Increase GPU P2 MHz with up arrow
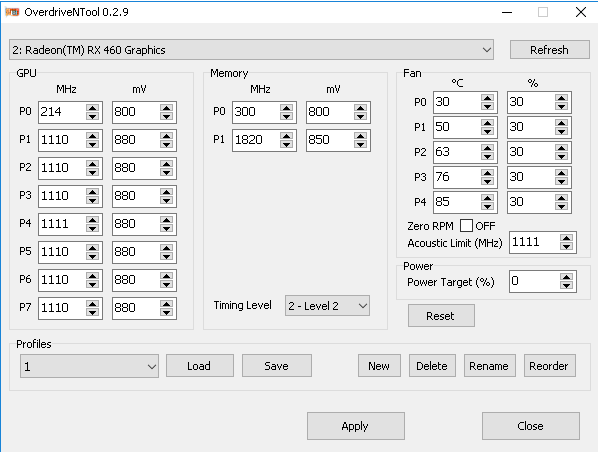 92,163
